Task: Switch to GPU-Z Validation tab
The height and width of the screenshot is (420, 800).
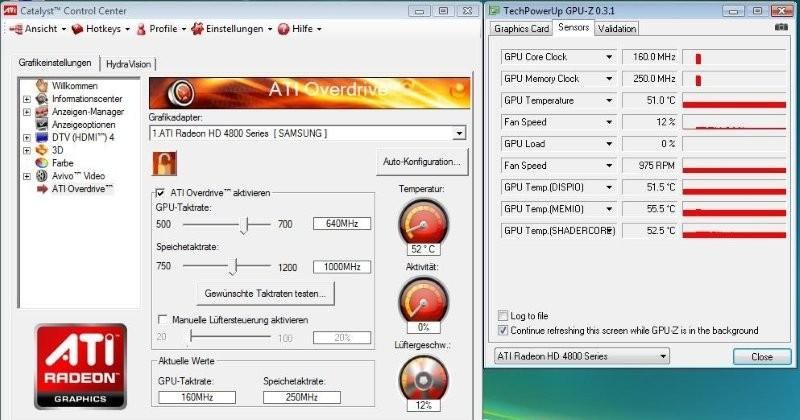Action: pyautogui.click(x=617, y=29)
